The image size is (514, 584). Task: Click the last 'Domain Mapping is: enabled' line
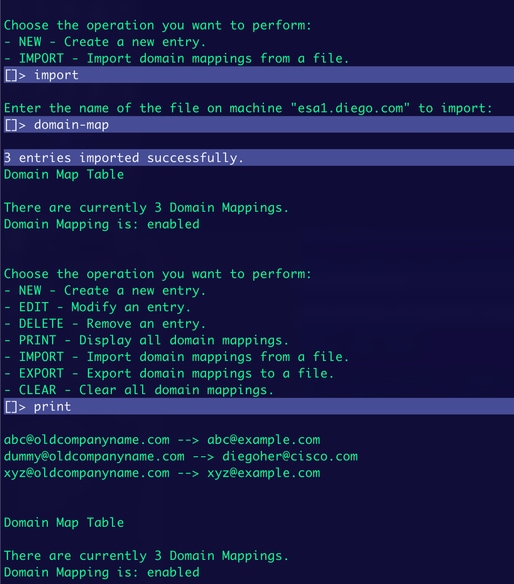(x=102, y=572)
